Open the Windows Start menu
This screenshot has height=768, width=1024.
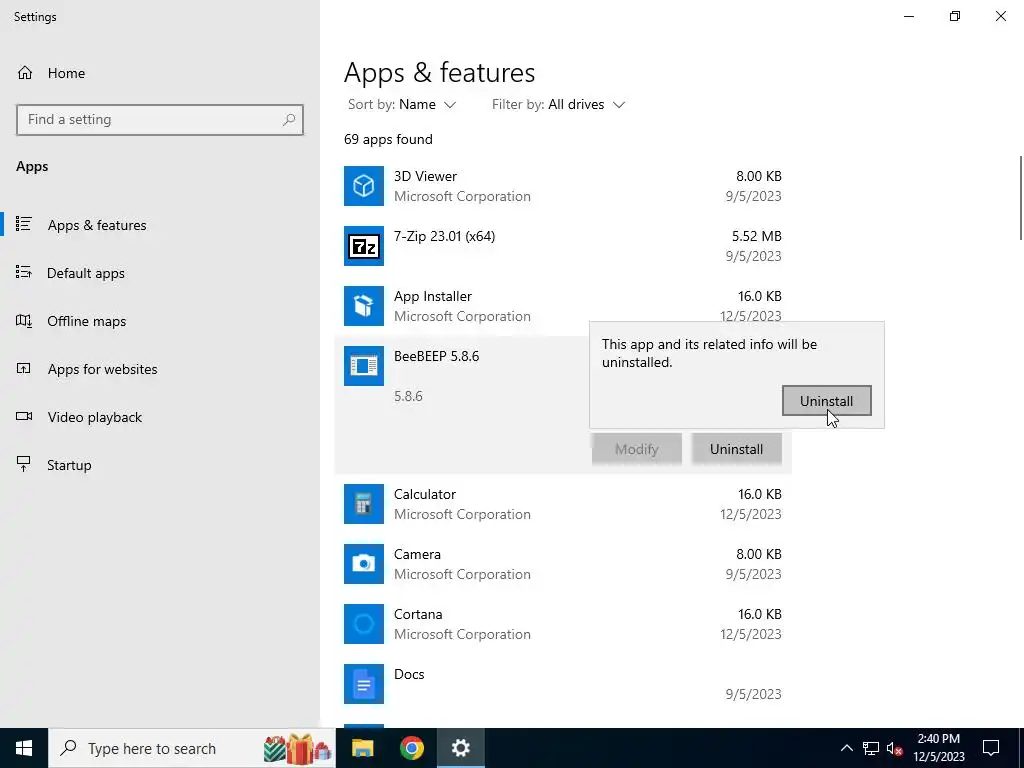[24, 748]
